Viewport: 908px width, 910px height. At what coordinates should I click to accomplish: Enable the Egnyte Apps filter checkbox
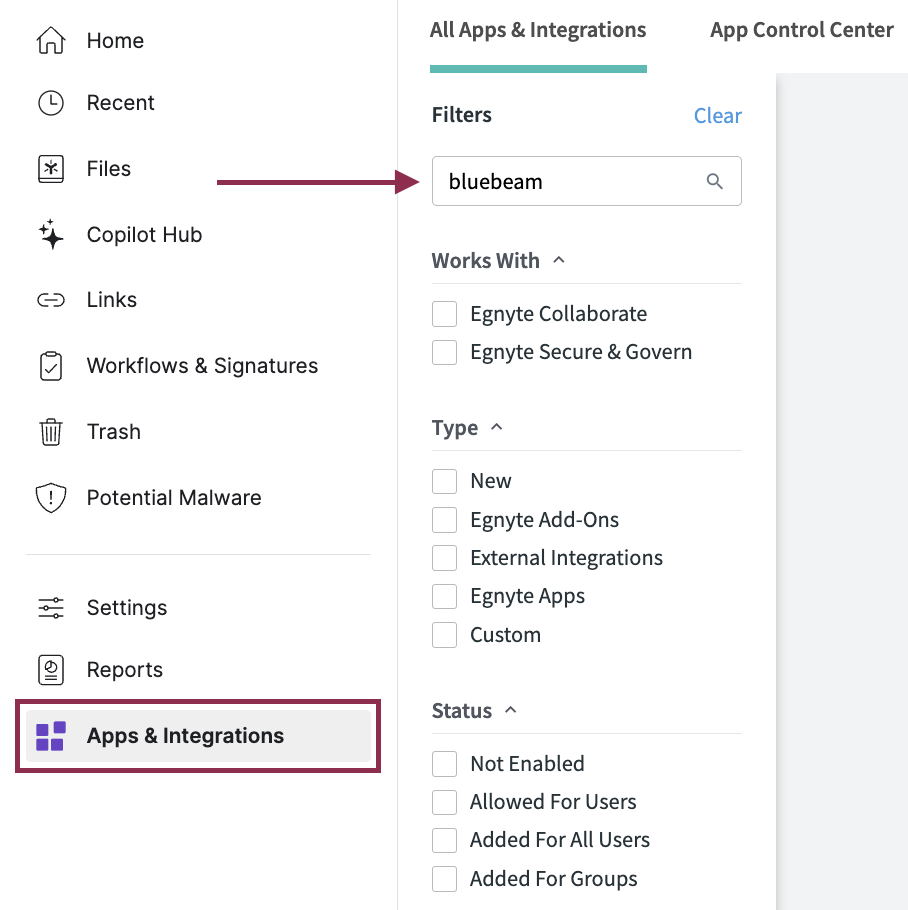click(x=444, y=597)
